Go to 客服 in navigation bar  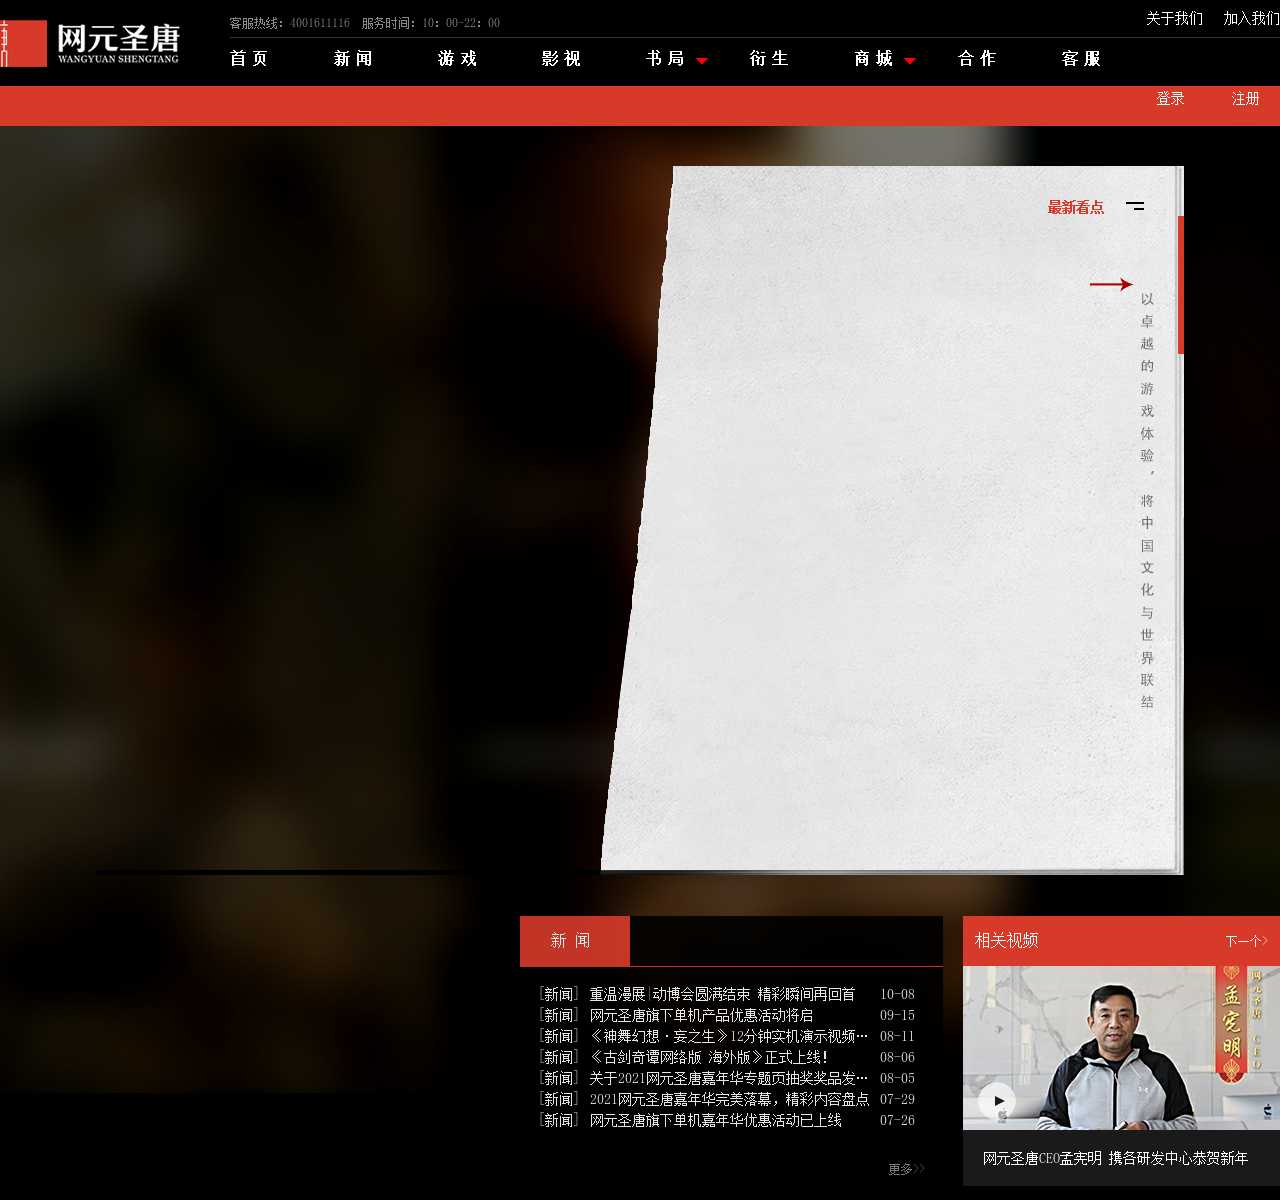click(1081, 59)
